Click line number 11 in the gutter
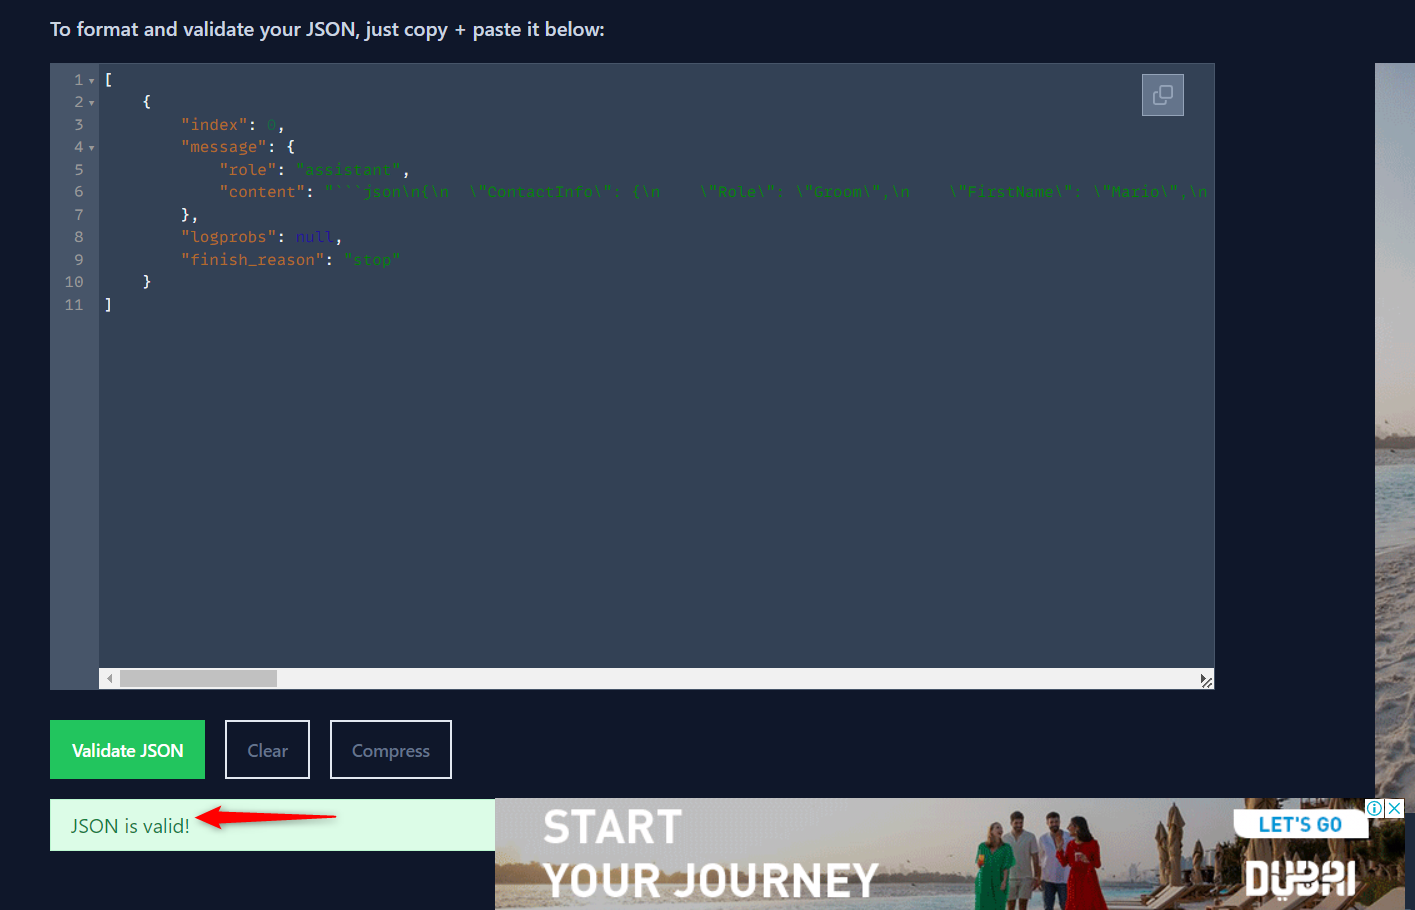 [x=74, y=305]
